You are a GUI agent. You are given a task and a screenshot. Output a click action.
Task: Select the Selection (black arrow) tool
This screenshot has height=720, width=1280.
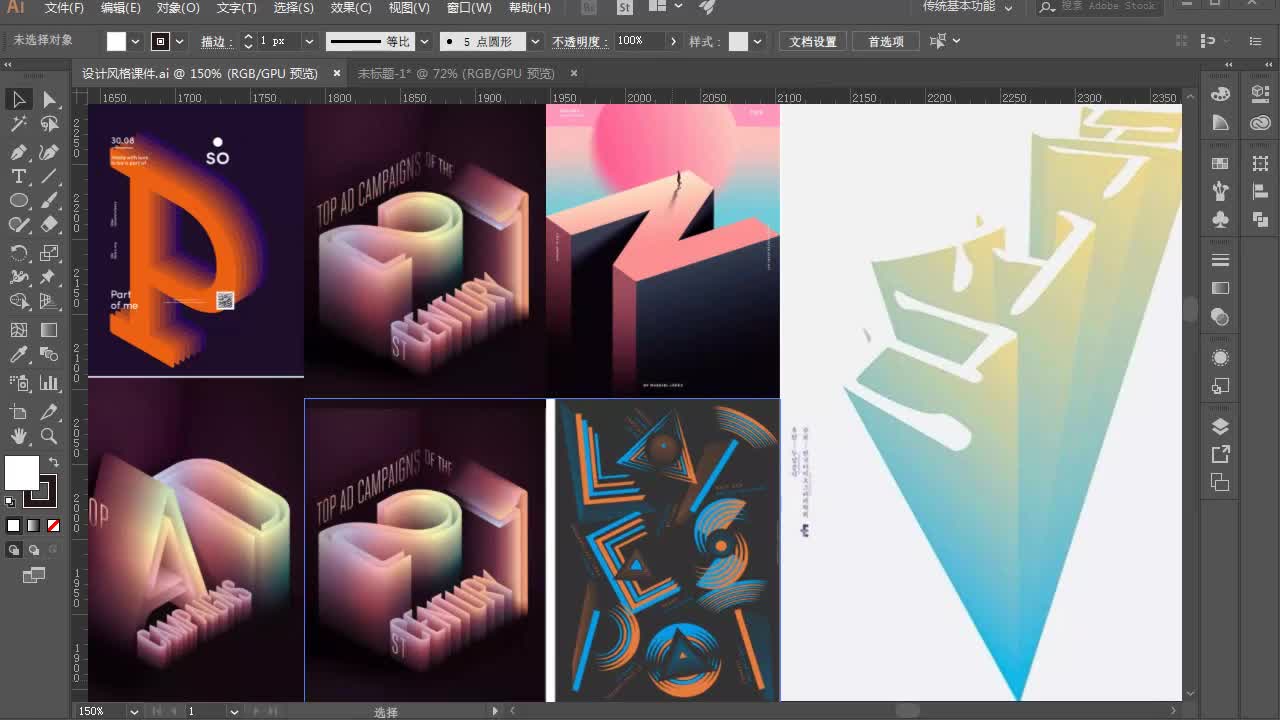click(18, 99)
